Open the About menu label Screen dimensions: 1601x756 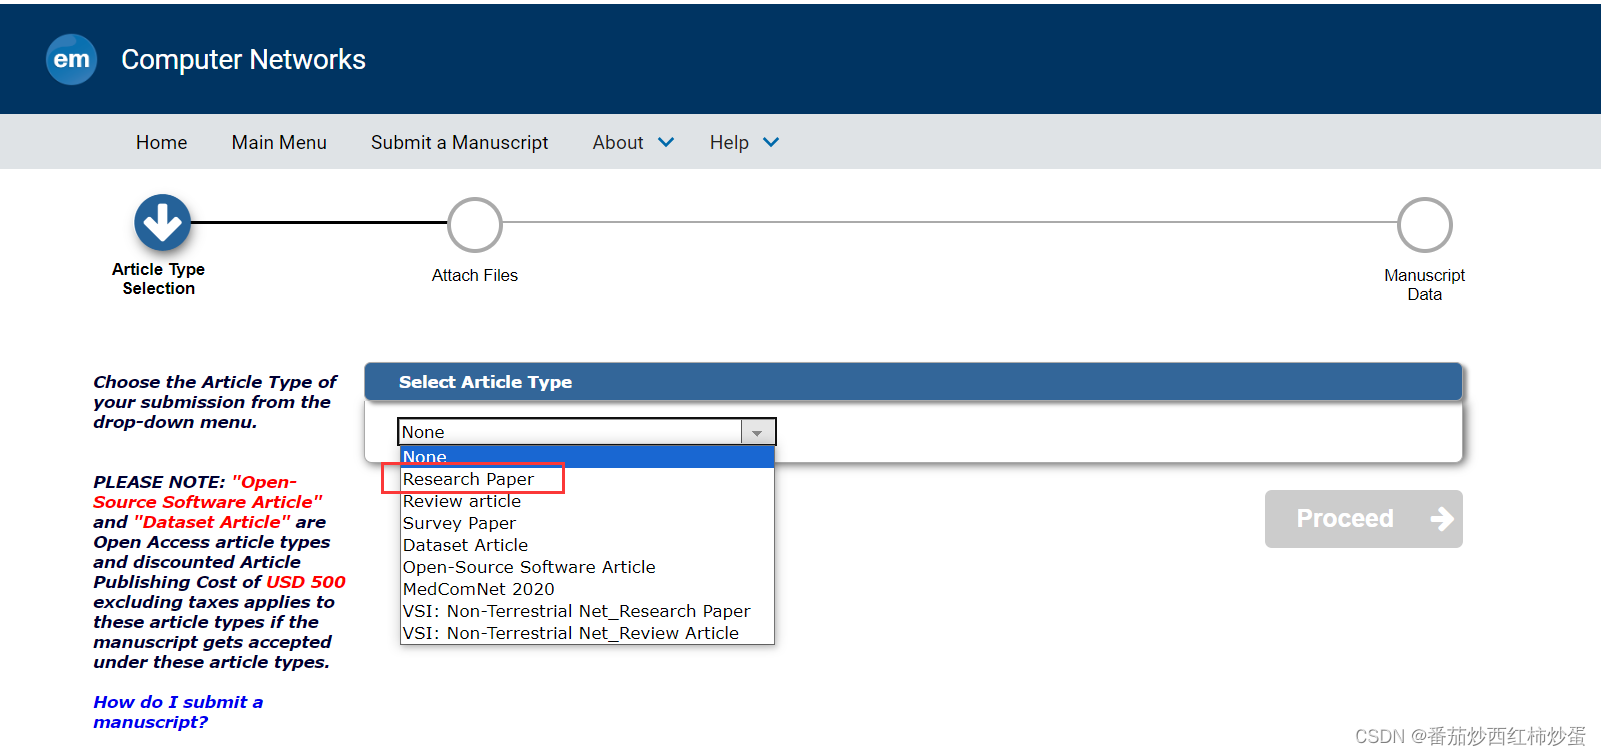point(618,142)
